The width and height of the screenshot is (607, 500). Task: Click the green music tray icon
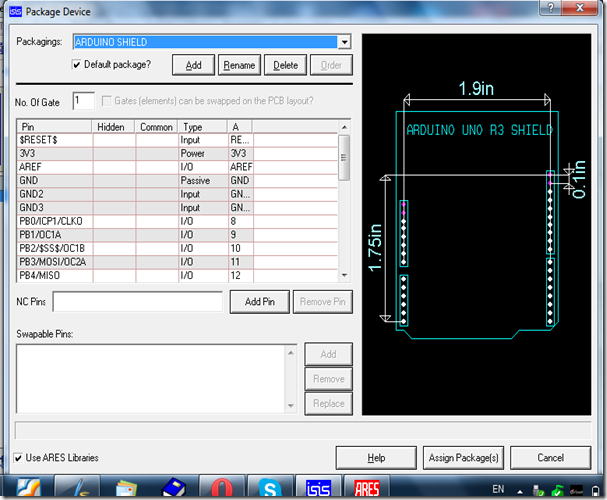pos(557,491)
